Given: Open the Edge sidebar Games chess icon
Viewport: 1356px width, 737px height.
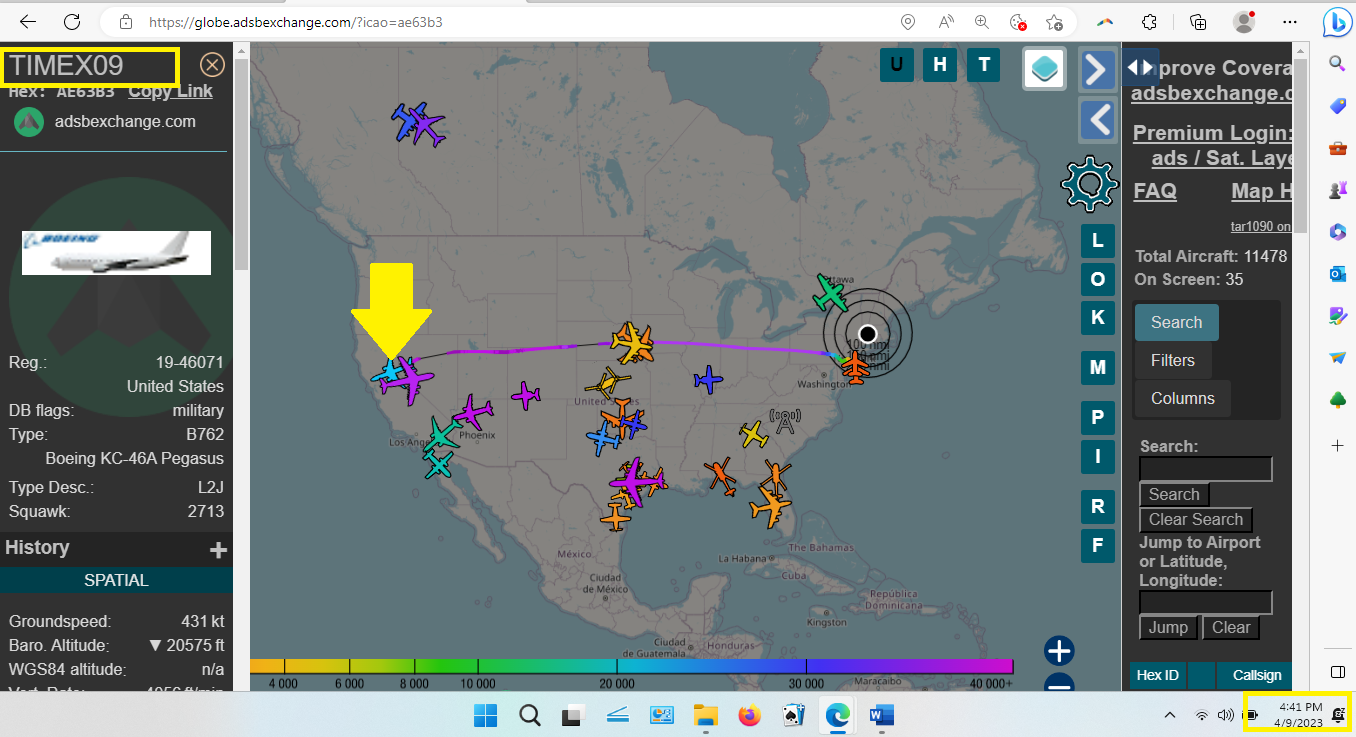Looking at the screenshot, I should pyautogui.click(x=1337, y=190).
